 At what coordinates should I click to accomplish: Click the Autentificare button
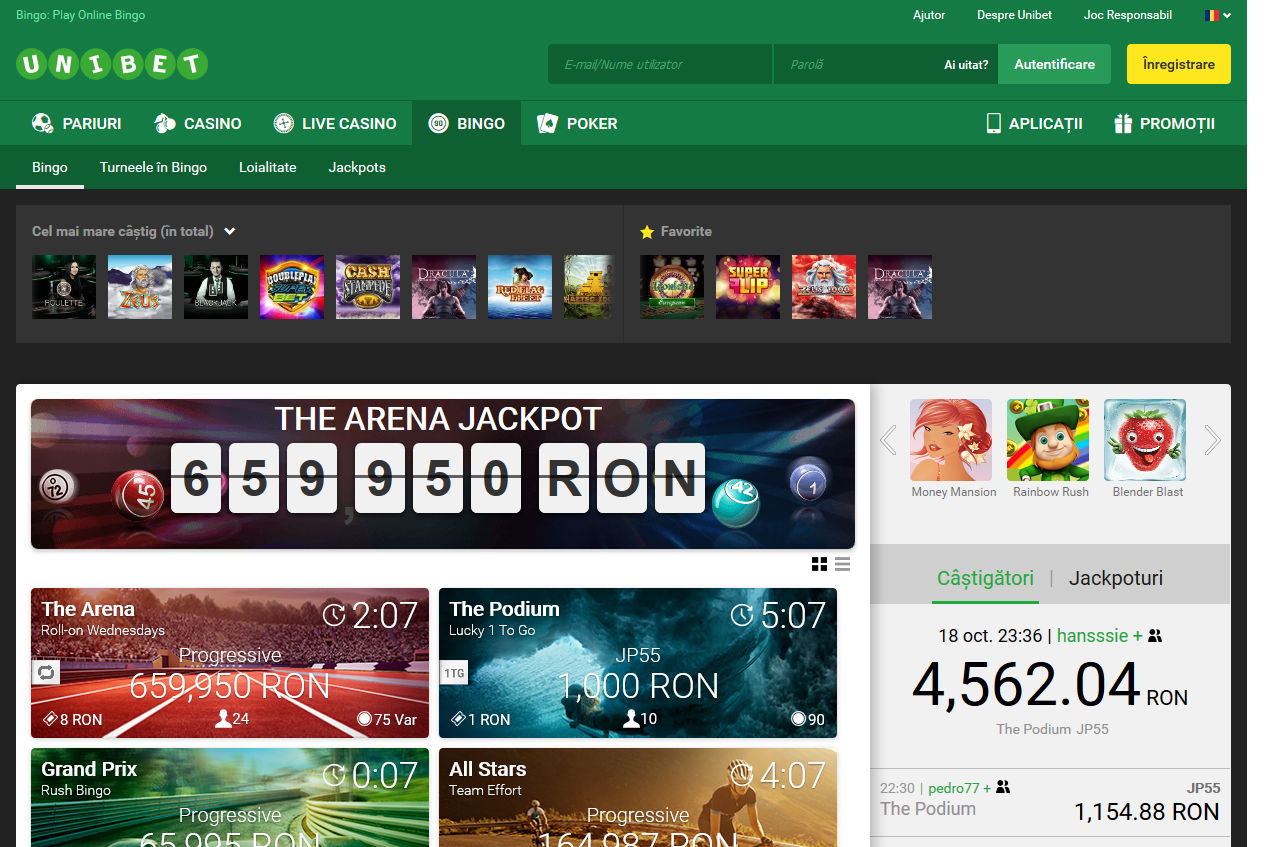(x=1054, y=64)
